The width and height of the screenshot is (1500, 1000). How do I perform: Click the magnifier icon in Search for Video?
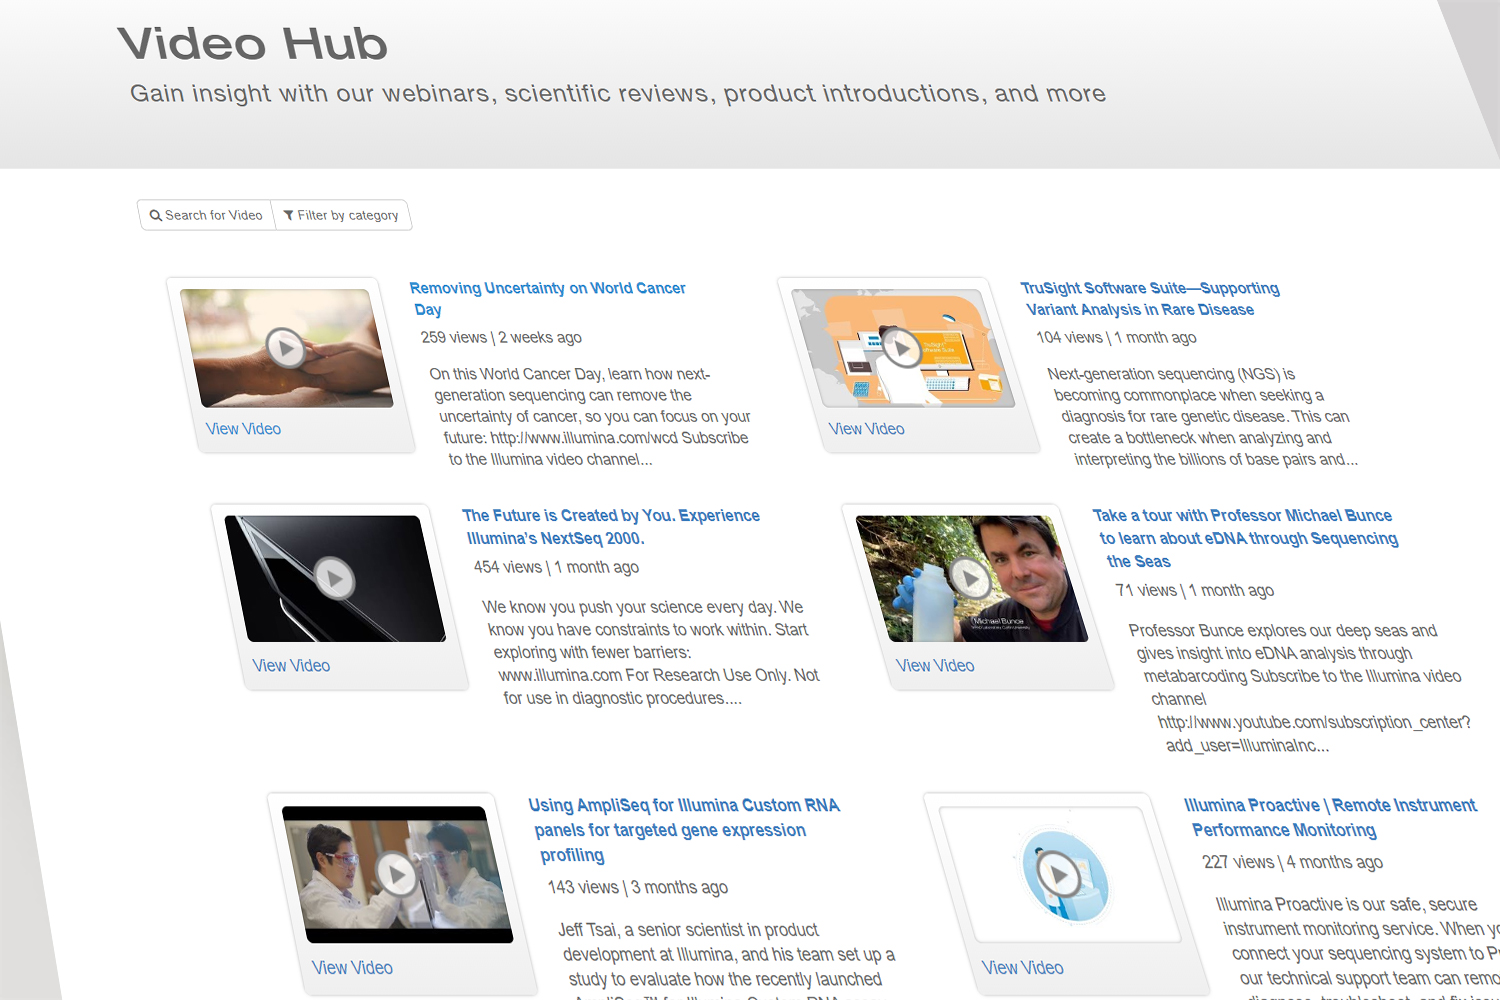[x=156, y=215]
